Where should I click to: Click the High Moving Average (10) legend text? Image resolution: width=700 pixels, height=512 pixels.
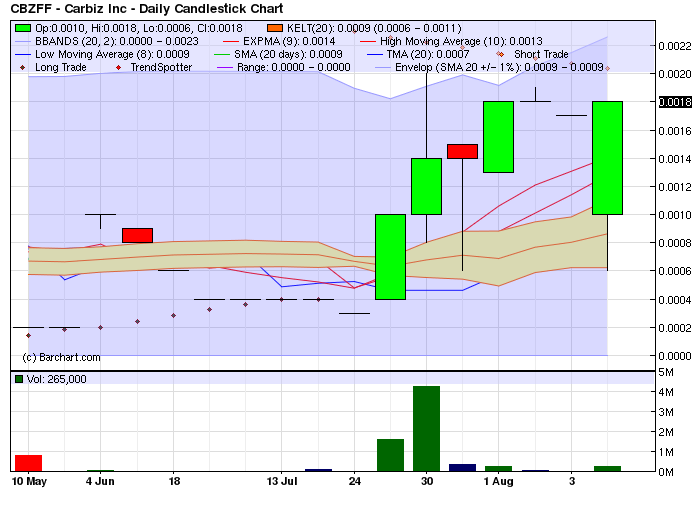[461, 42]
